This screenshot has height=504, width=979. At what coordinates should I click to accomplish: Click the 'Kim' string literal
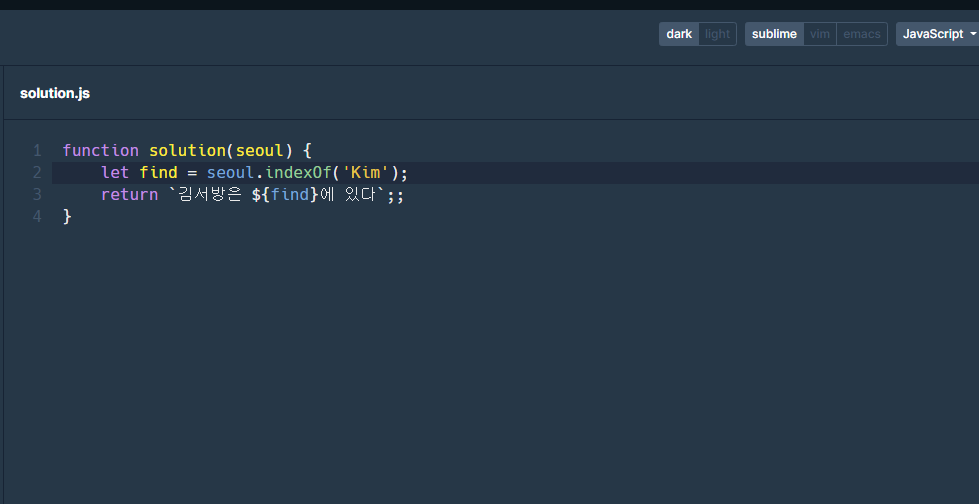point(366,172)
